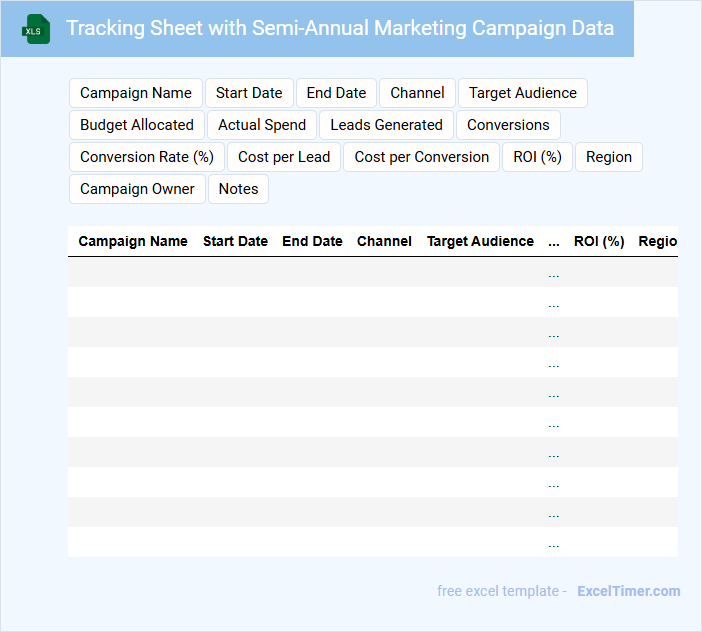Click the Target Audience tag
The height and width of the screenshot is (632, 702).
point(522,93)
